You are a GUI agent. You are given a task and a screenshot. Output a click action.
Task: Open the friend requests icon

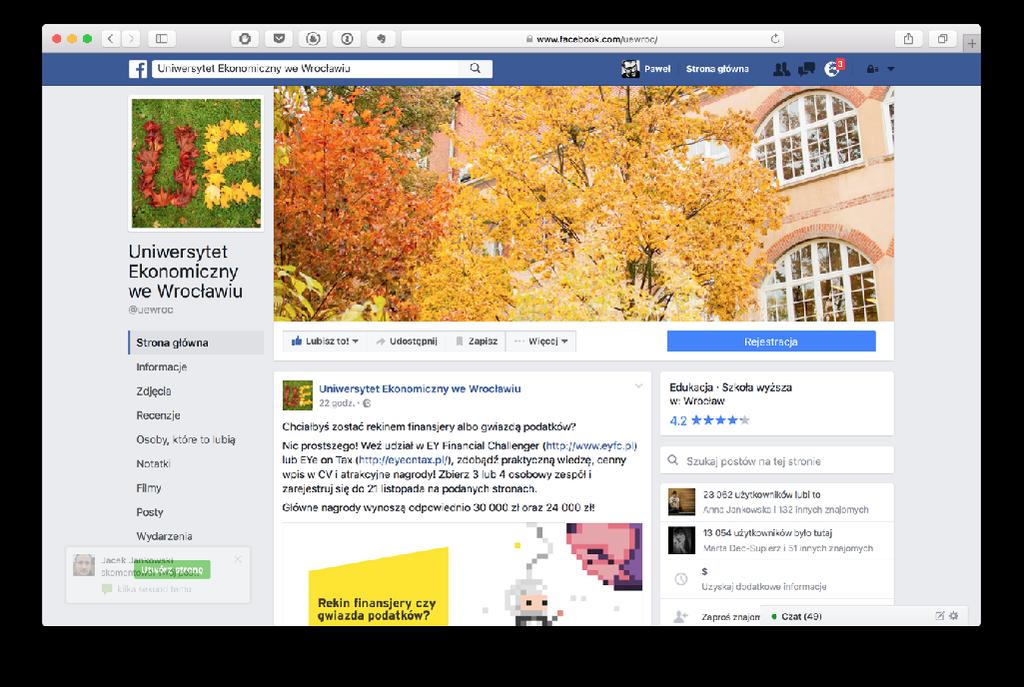point(781,69)
